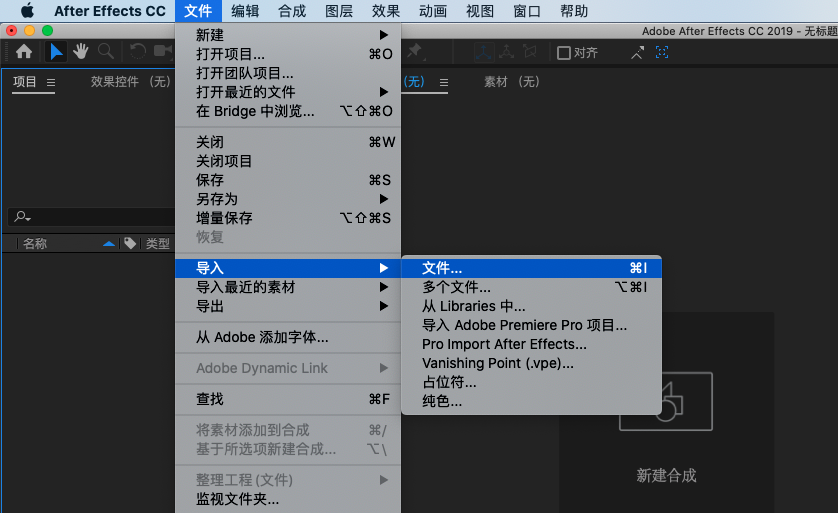Click the 新建合成 button label
The height and width of the screenshot is (513, 838).
[666, 475]
